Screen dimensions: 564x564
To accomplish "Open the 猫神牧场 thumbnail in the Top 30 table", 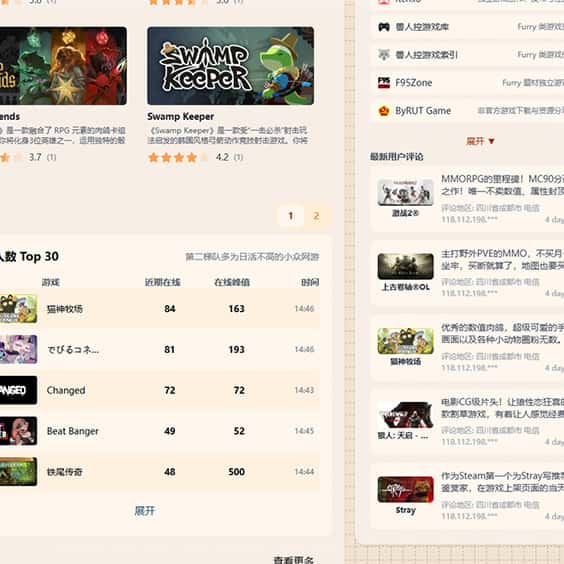I will (x=18, y=309).
